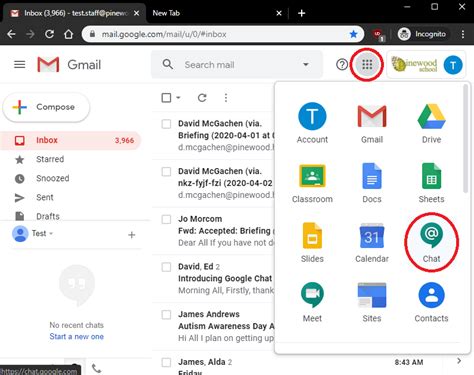Show search options dropdown arrow
Screen dimensions: 474x375
coord(306,64)
